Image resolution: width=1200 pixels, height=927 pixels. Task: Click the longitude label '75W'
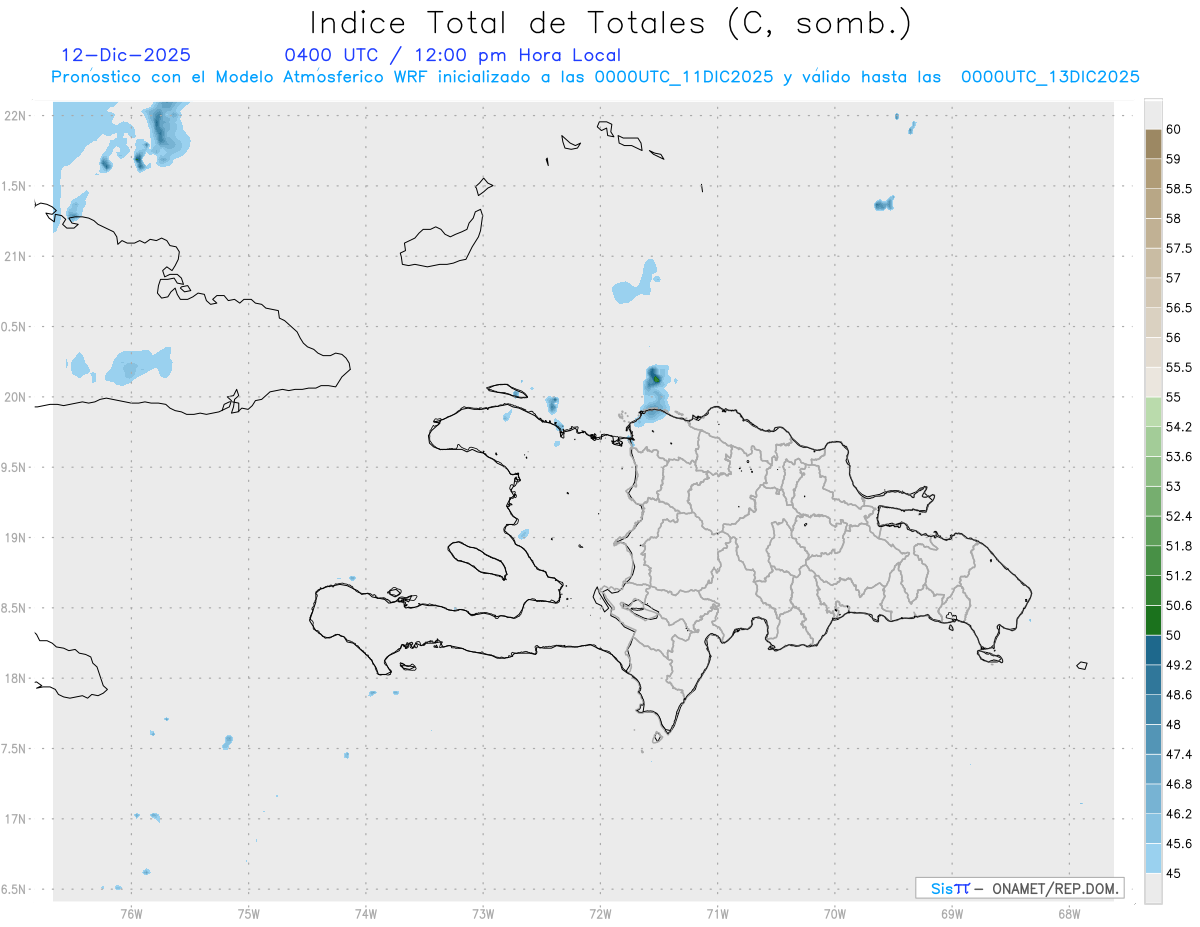(x=249, y=914)
